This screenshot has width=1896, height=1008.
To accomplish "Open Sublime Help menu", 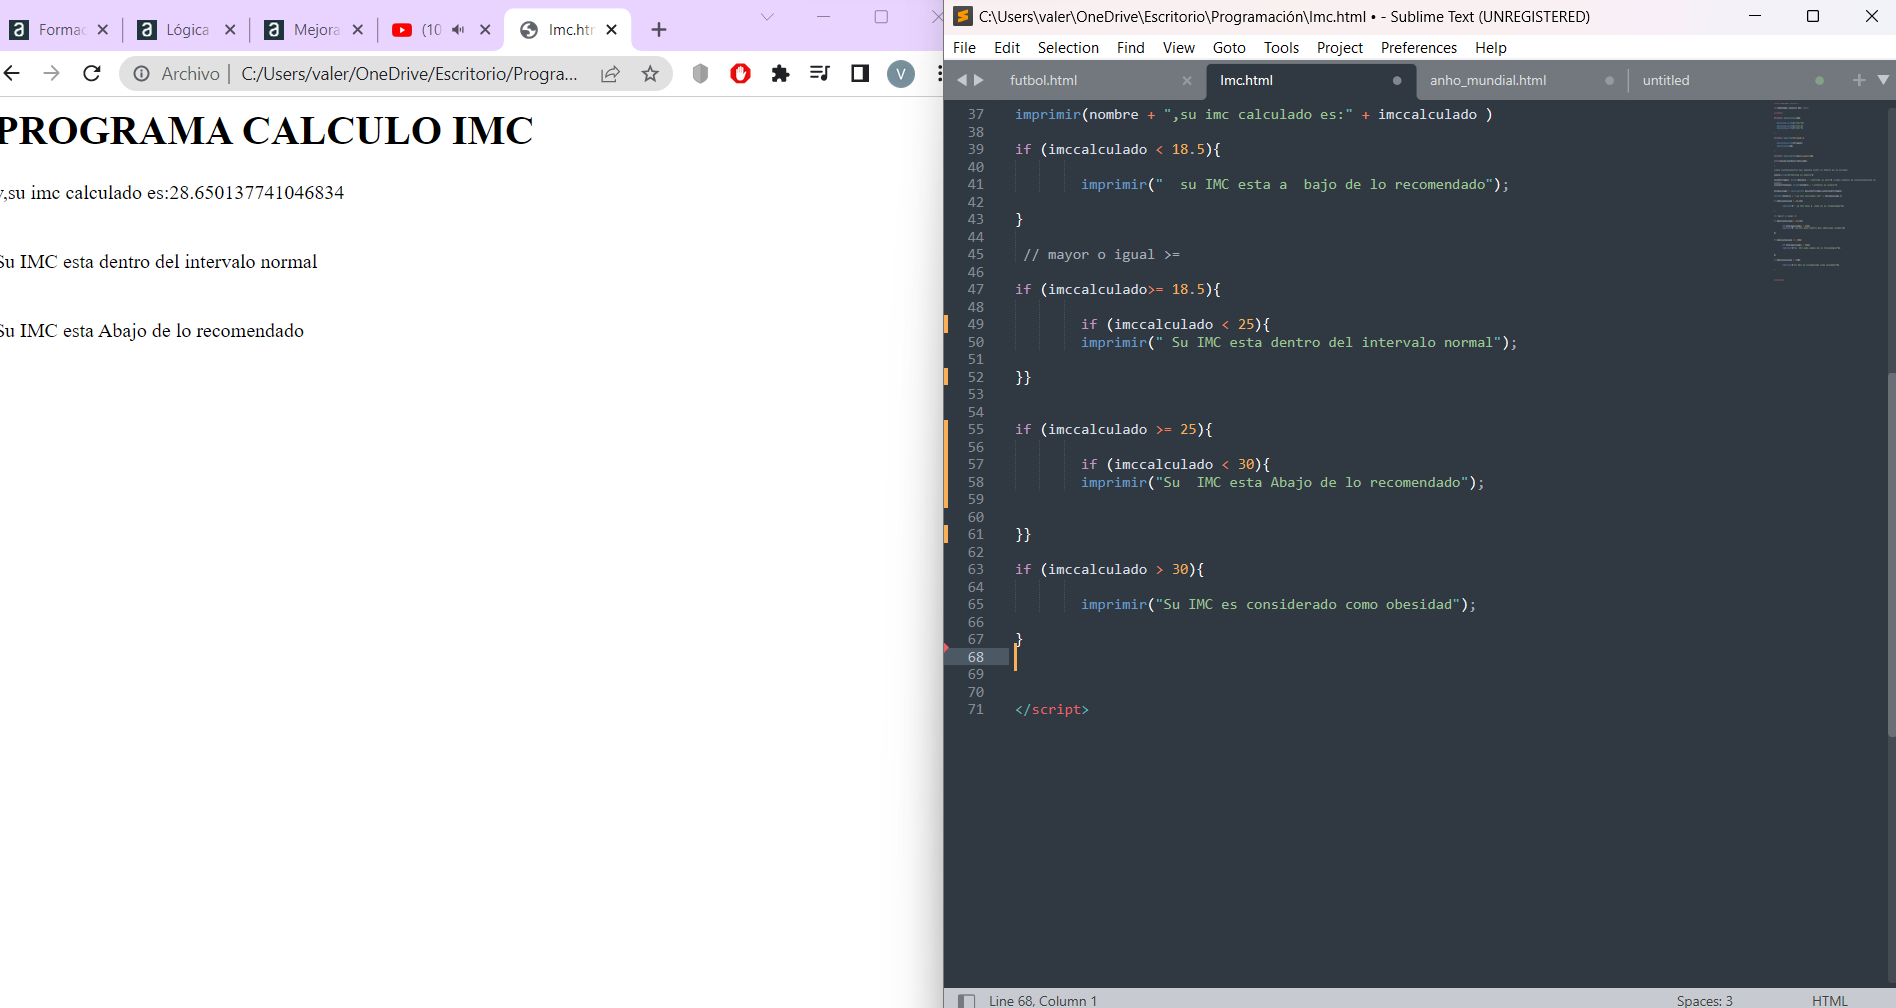I will click(x=1491, y=48).
